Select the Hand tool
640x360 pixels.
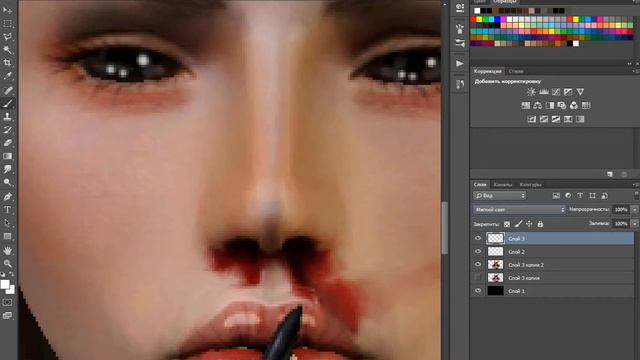7,250
